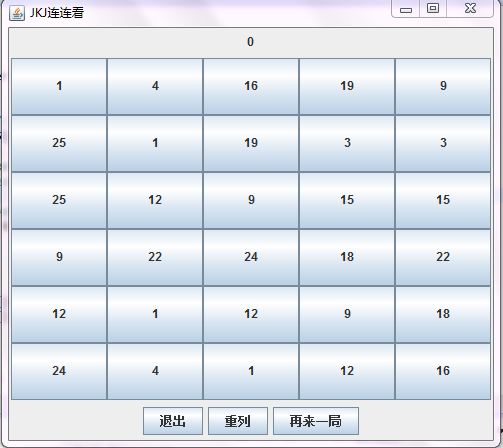503x448 pixels.
Task: Choose the 9 tile right of top-row 19
Action: [x=443, y=87]
